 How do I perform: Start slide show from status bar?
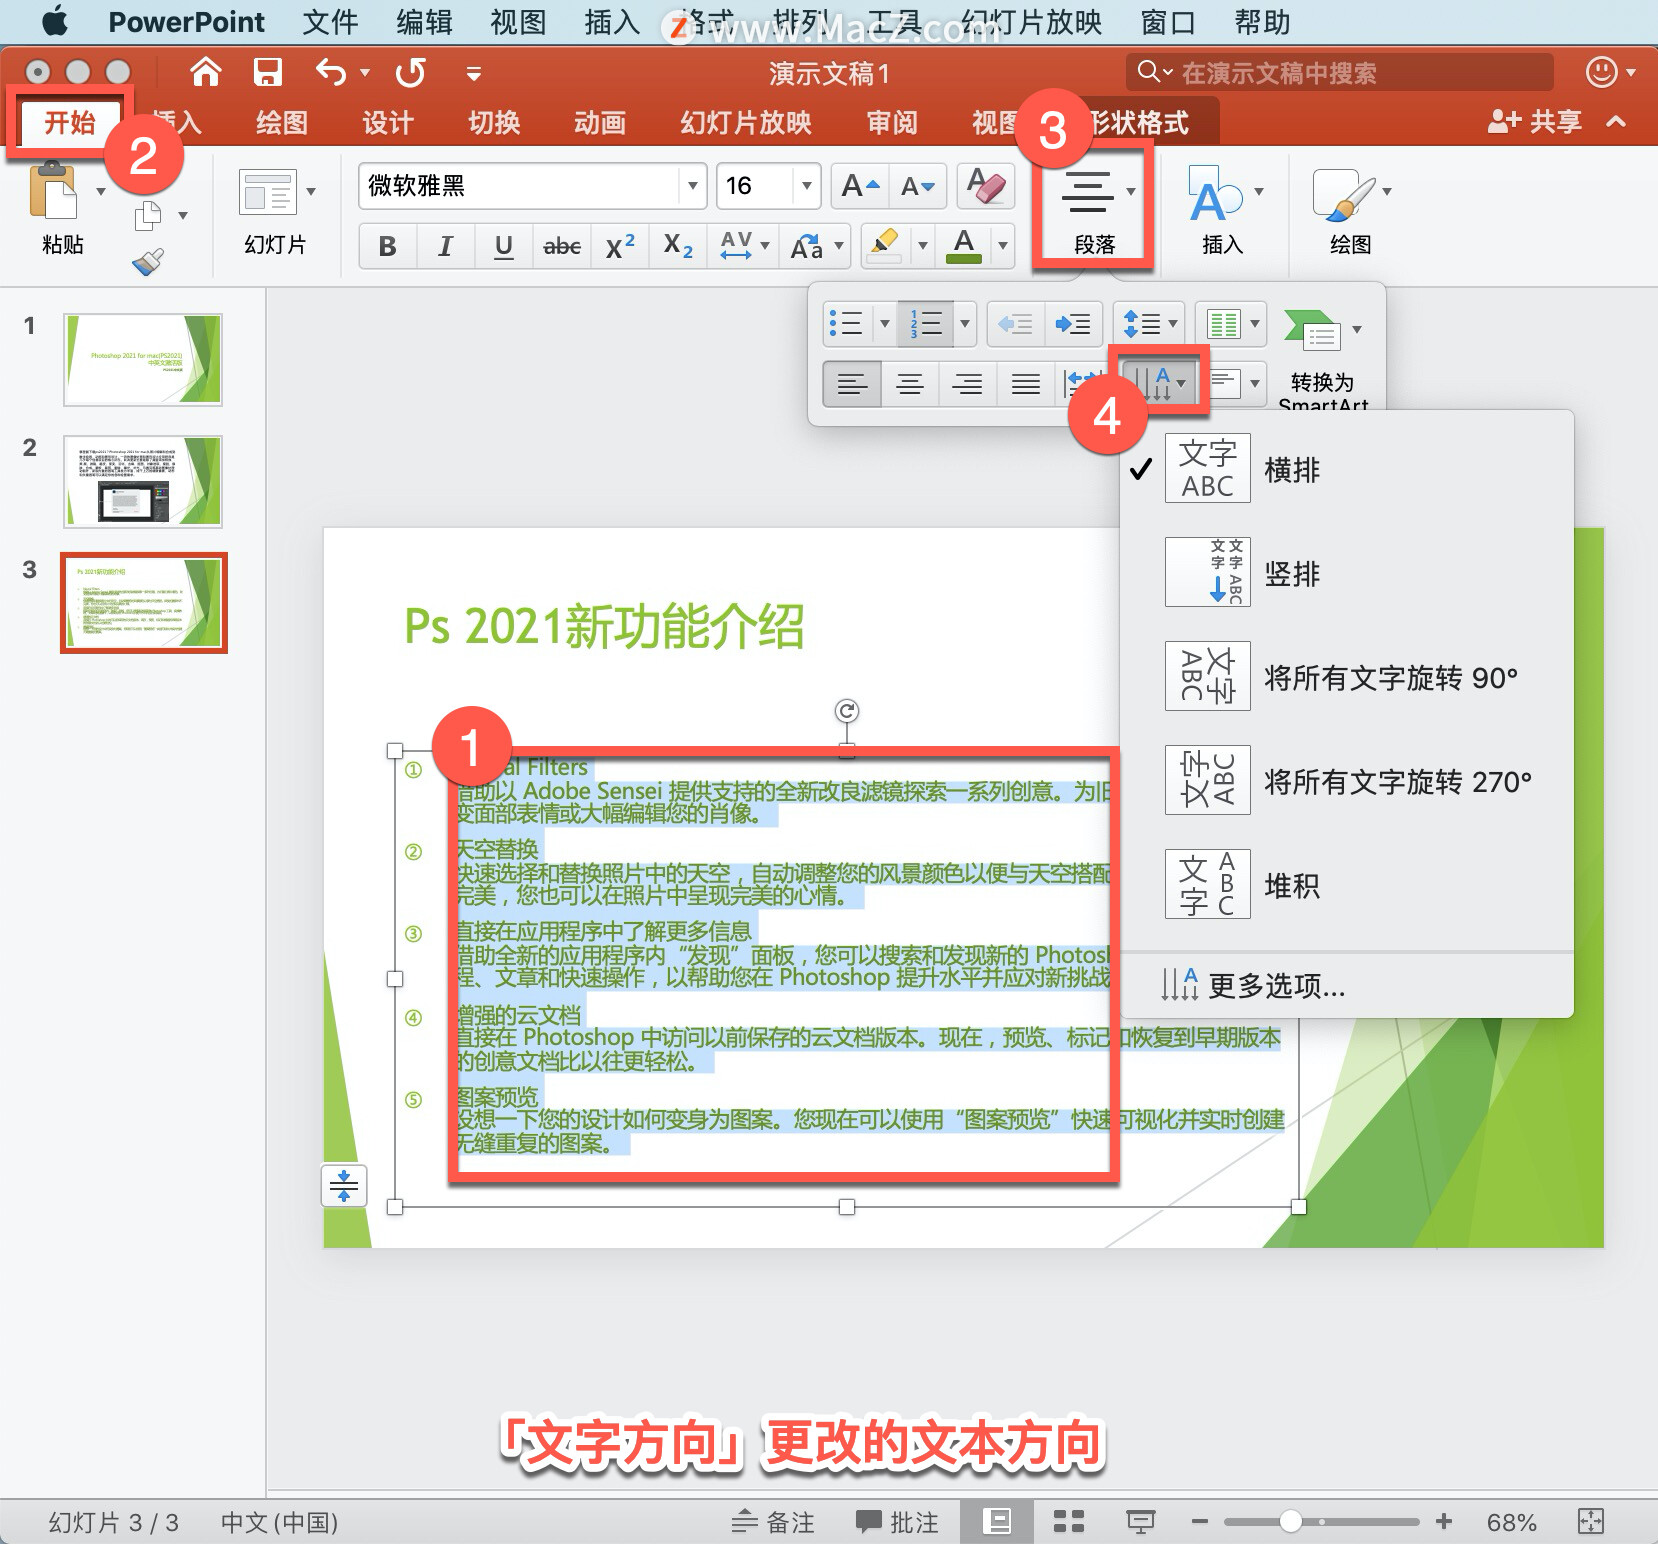pos(1141,1522)
